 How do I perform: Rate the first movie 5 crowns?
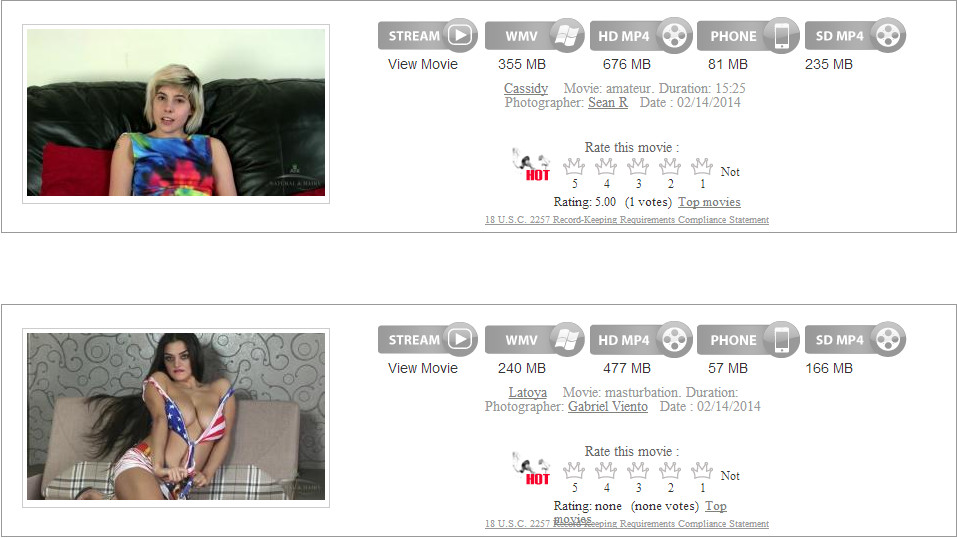[574, 167]
